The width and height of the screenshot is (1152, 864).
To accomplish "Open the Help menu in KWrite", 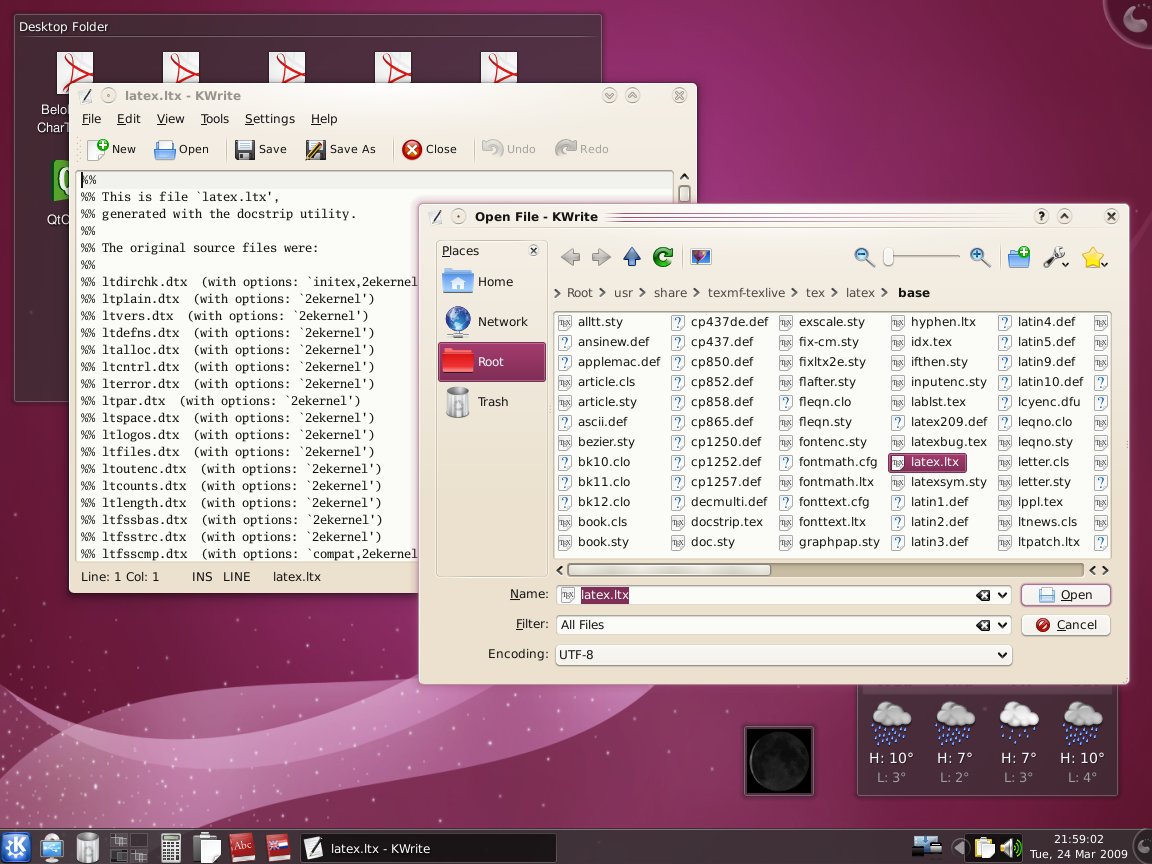I will (x=324, y=119).
